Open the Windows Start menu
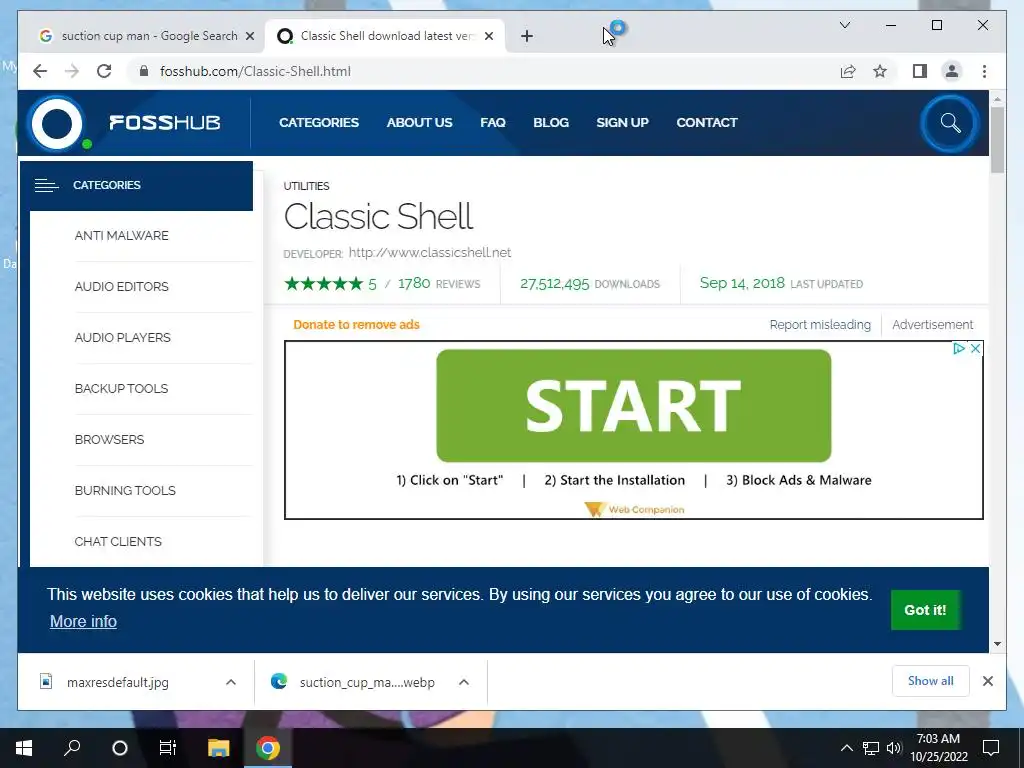Screen dimensions: 1024x768 point(24,748)
